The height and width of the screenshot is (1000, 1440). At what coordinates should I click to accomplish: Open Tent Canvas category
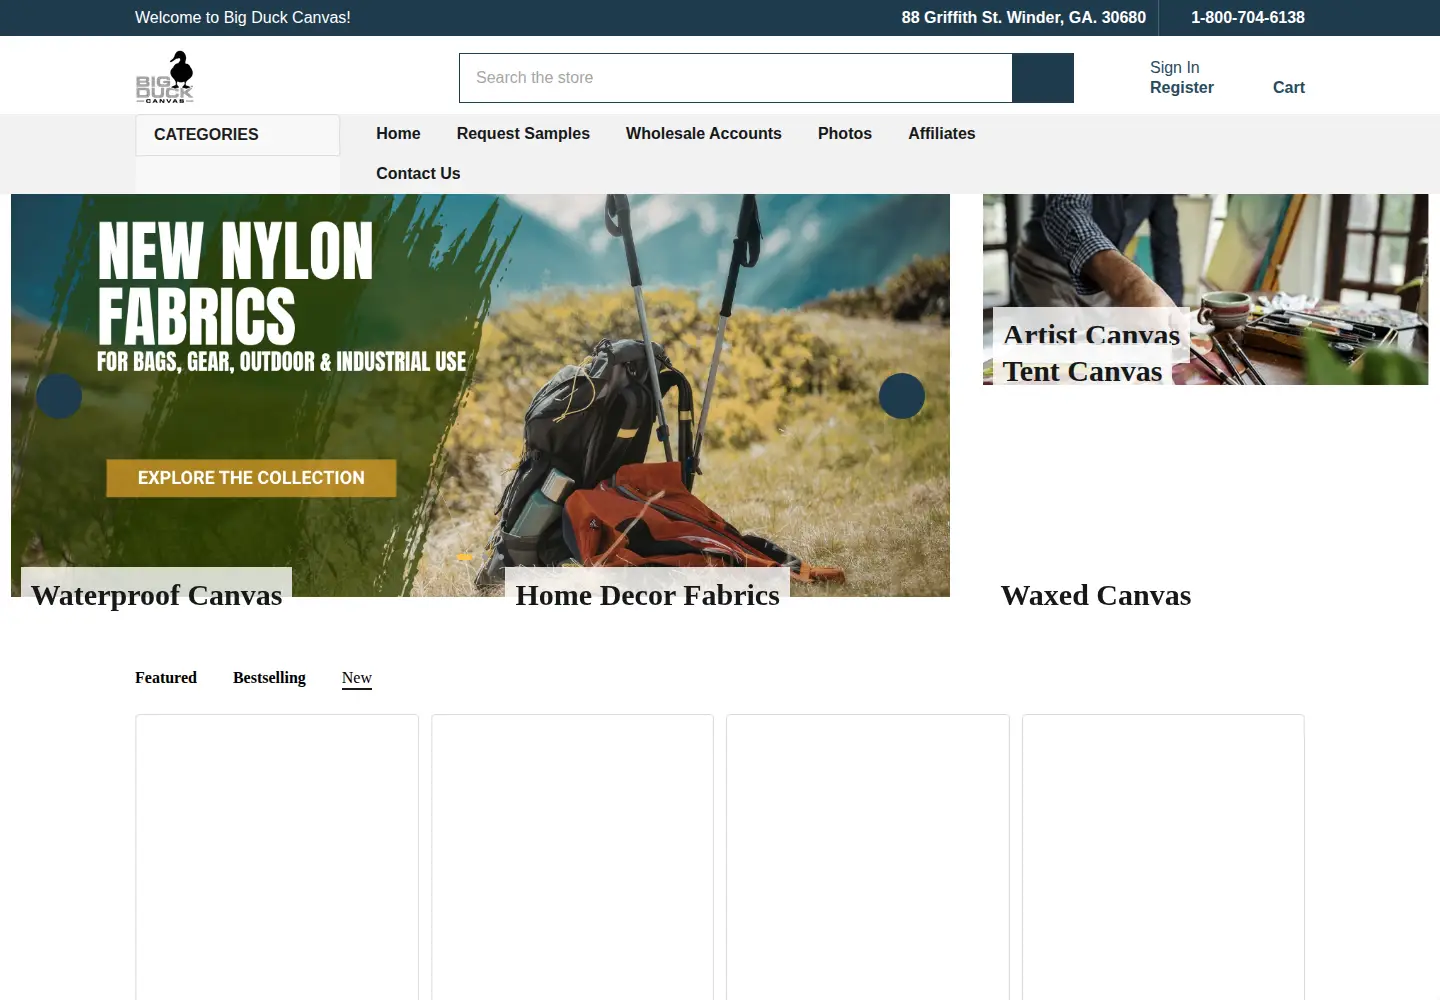pos(1082,371)
